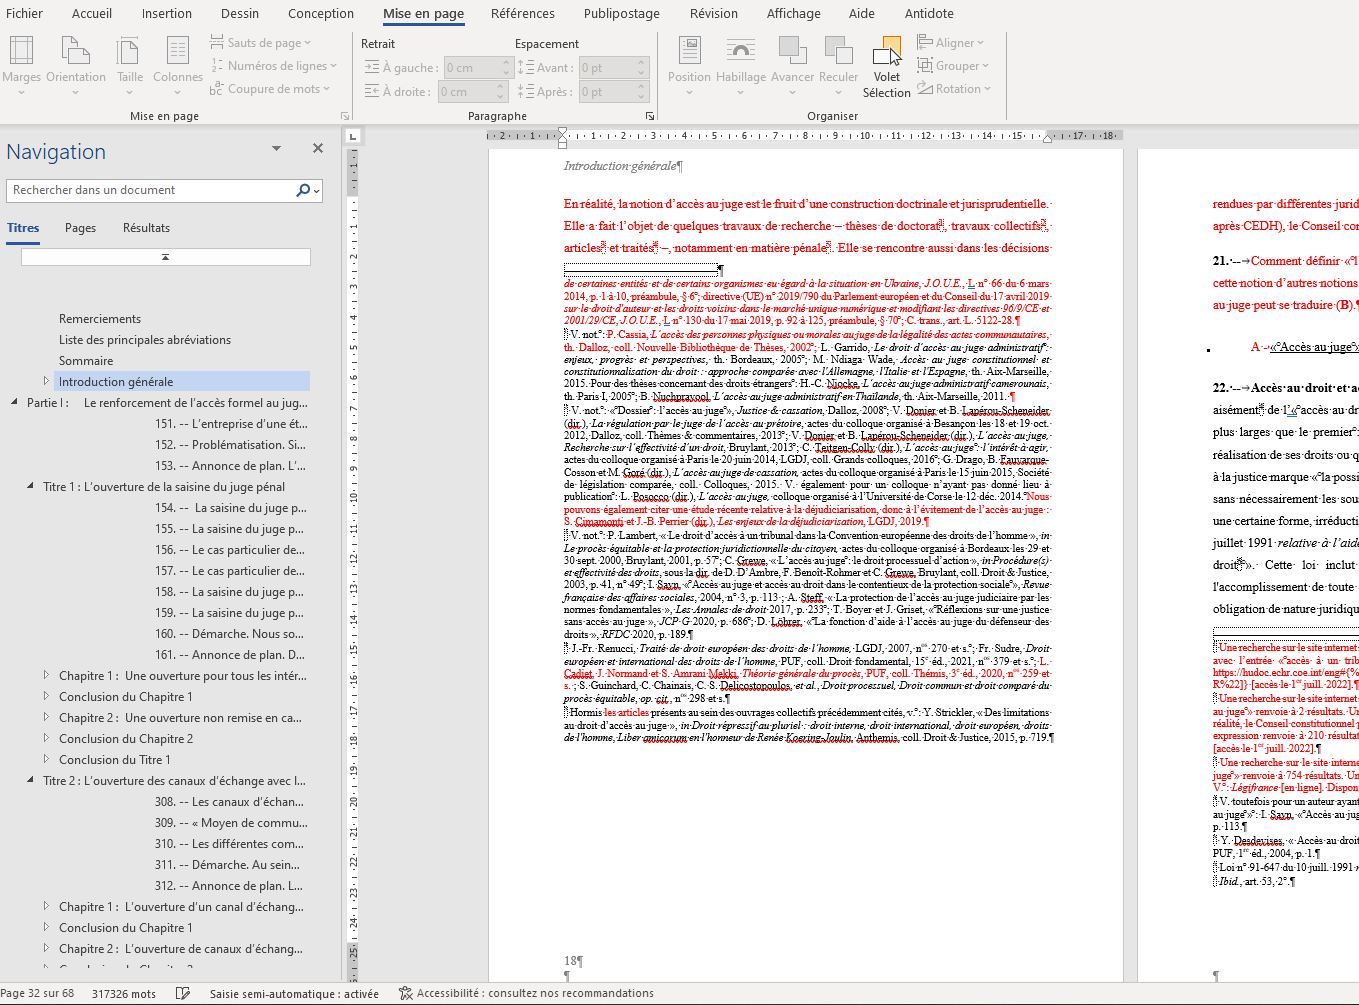Close the Navigation pane

[x=318, y=148]
